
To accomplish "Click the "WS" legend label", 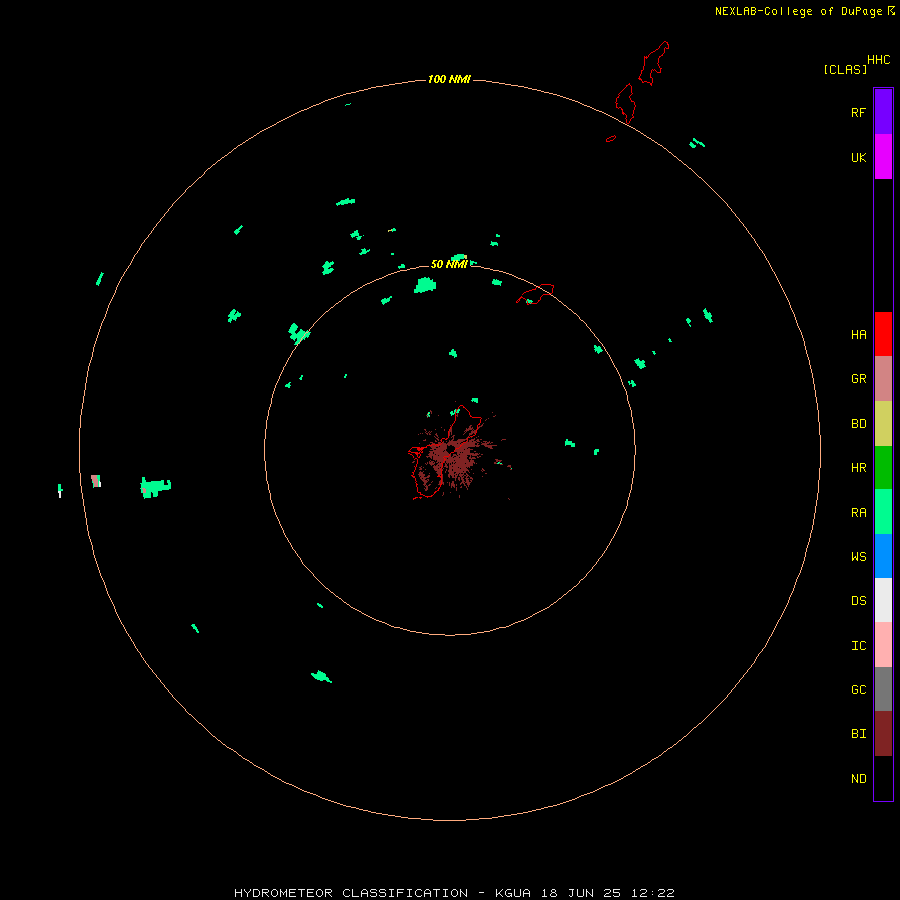I will click(x=858, y=556).
